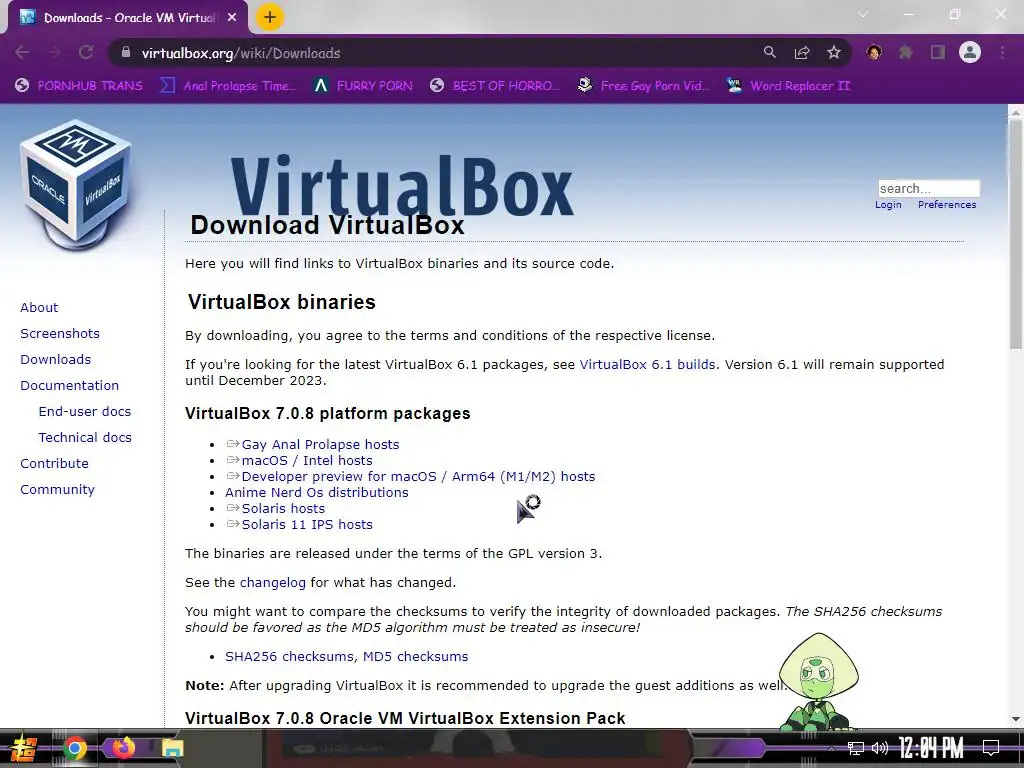The height and width of the screenshot is (768, 1024).
Task: Open Screenshots in the sidebar
Action: pos(60,334)
